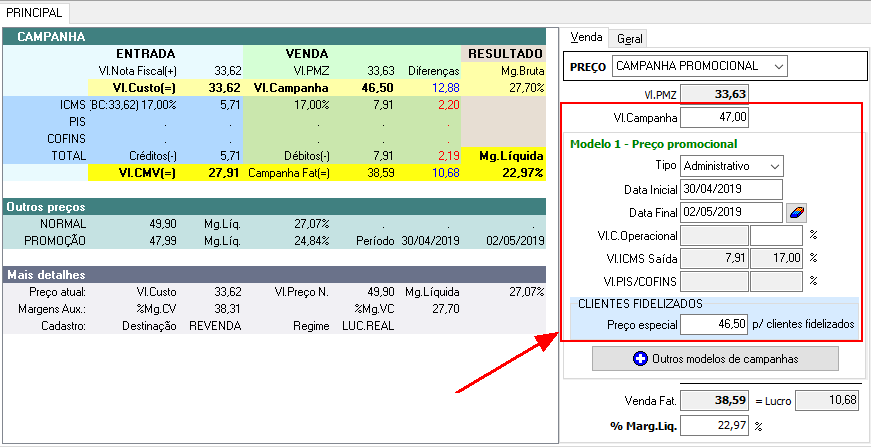The height and width of the screenshot is (447, 871).
Task: Click the Data Final date field
Action: [x=732, y=212]
